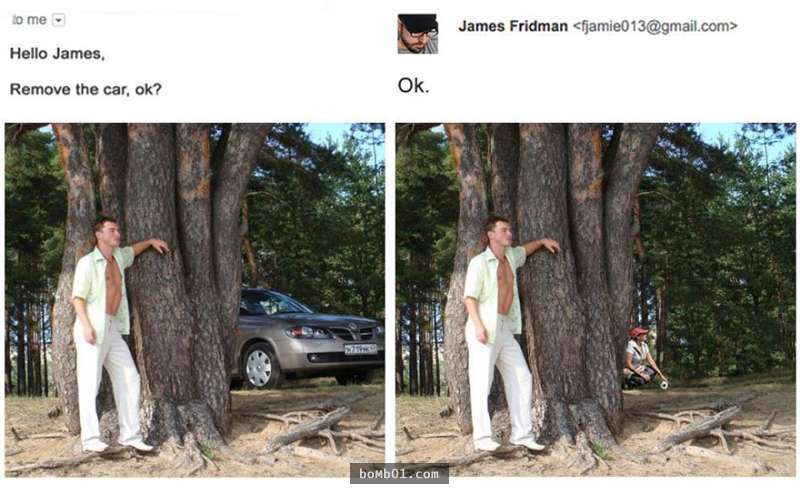Click the bomb01.com watermark
This screenshot has height=494, width=800.
click(x=399, y=474)
